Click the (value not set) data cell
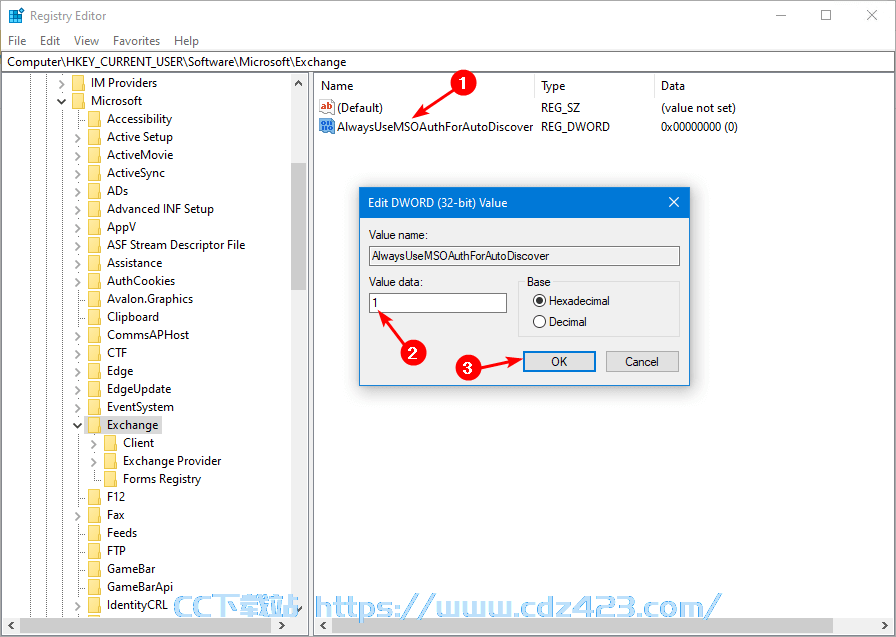The height and width of the screenshot is (637, 896). [x=698, y=108]
